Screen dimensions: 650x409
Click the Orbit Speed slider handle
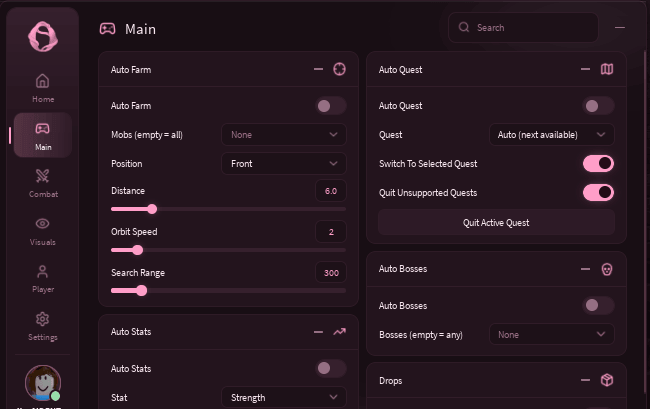tap(138, 250)
